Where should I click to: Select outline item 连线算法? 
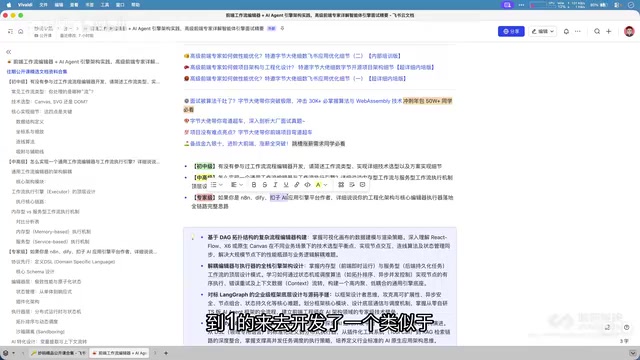point(25,142)
